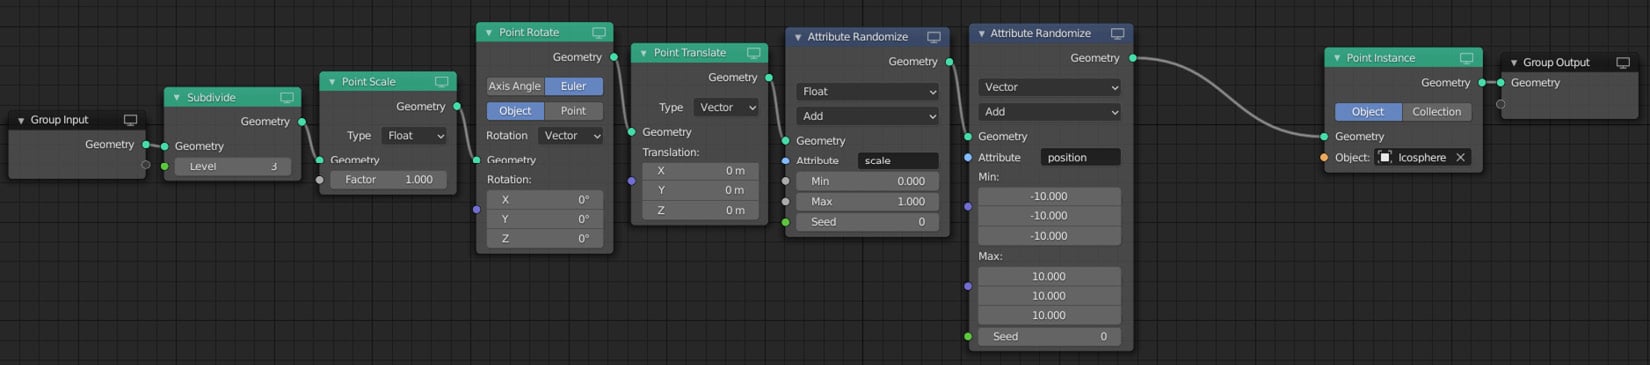Clear the Icosphere object with X
Screen dimensions: 1650x365
point(1460,158)
